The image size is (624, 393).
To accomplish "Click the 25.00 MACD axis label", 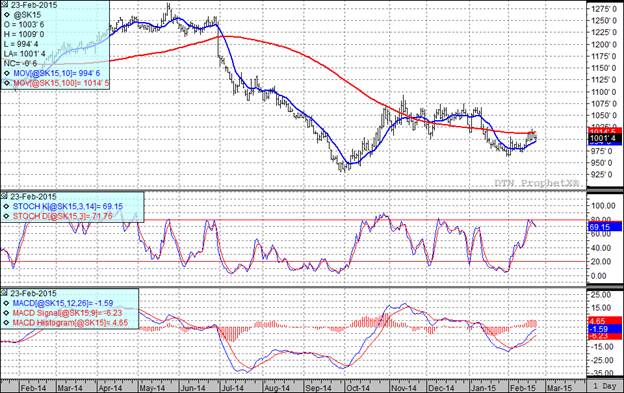I will coord(602,295).
